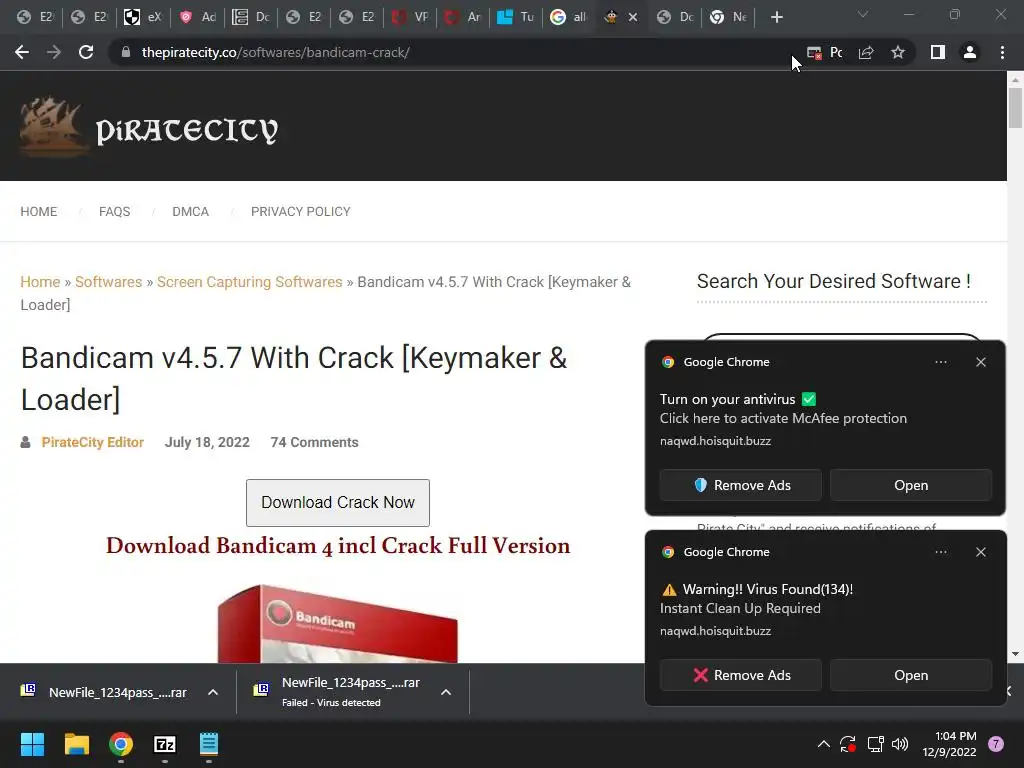Viewport: 1024px width, 768px height.
Task: Dismiss the 'Virus Found(134)' notification
Action: tap(981, 552)
